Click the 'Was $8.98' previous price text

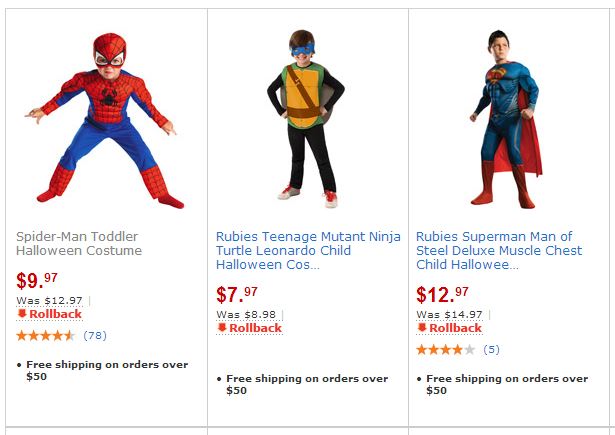[x=247, y=314]
